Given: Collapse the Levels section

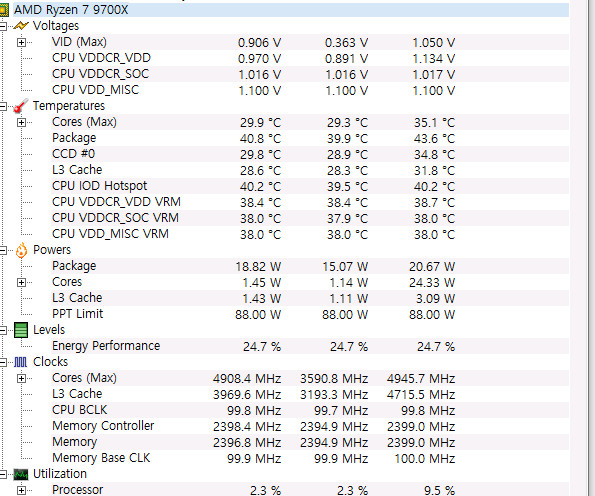Looking at the screenshot, I should [x=3, y=331].
